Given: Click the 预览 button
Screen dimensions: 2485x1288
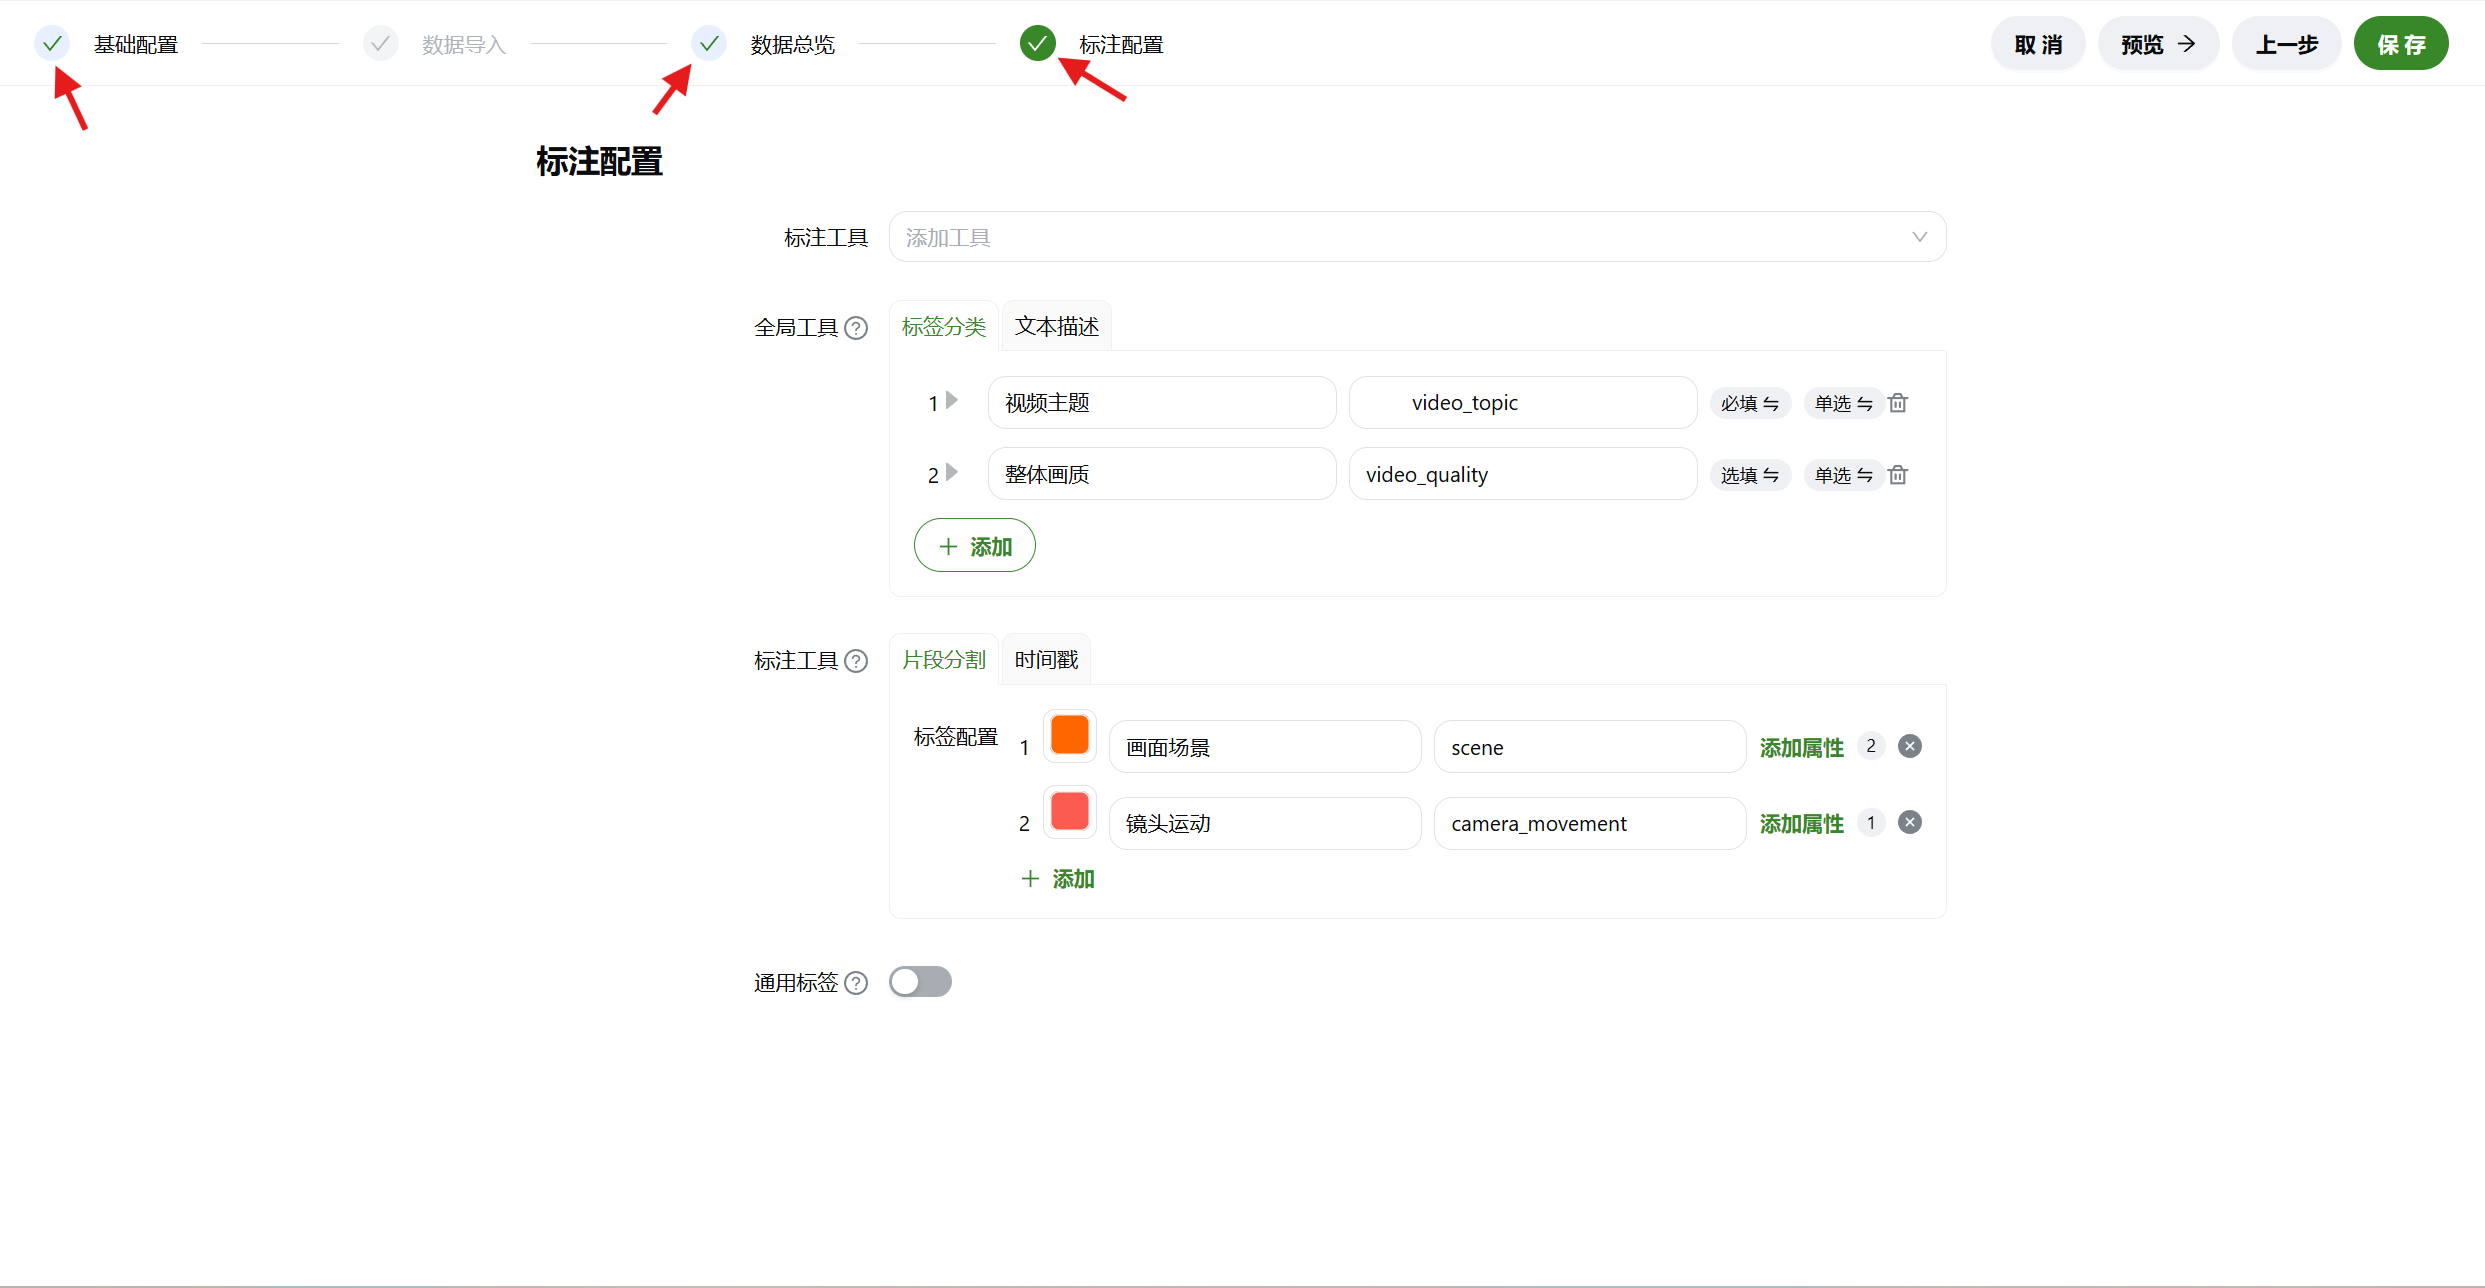Looking at the screenshot, I should [x=2158, y=44].
